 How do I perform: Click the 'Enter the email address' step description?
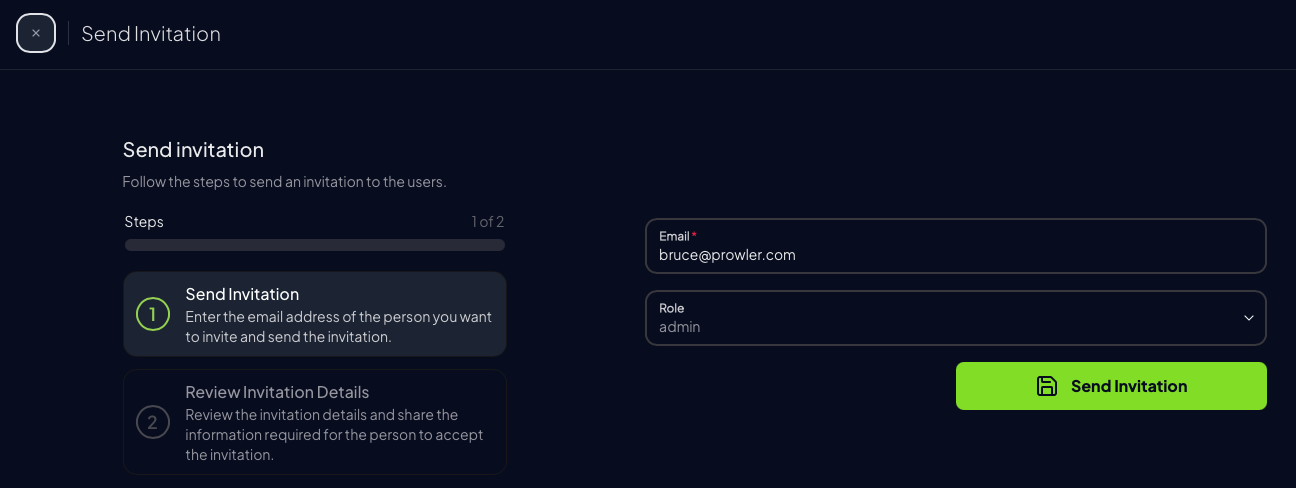[x=339, y=327]
